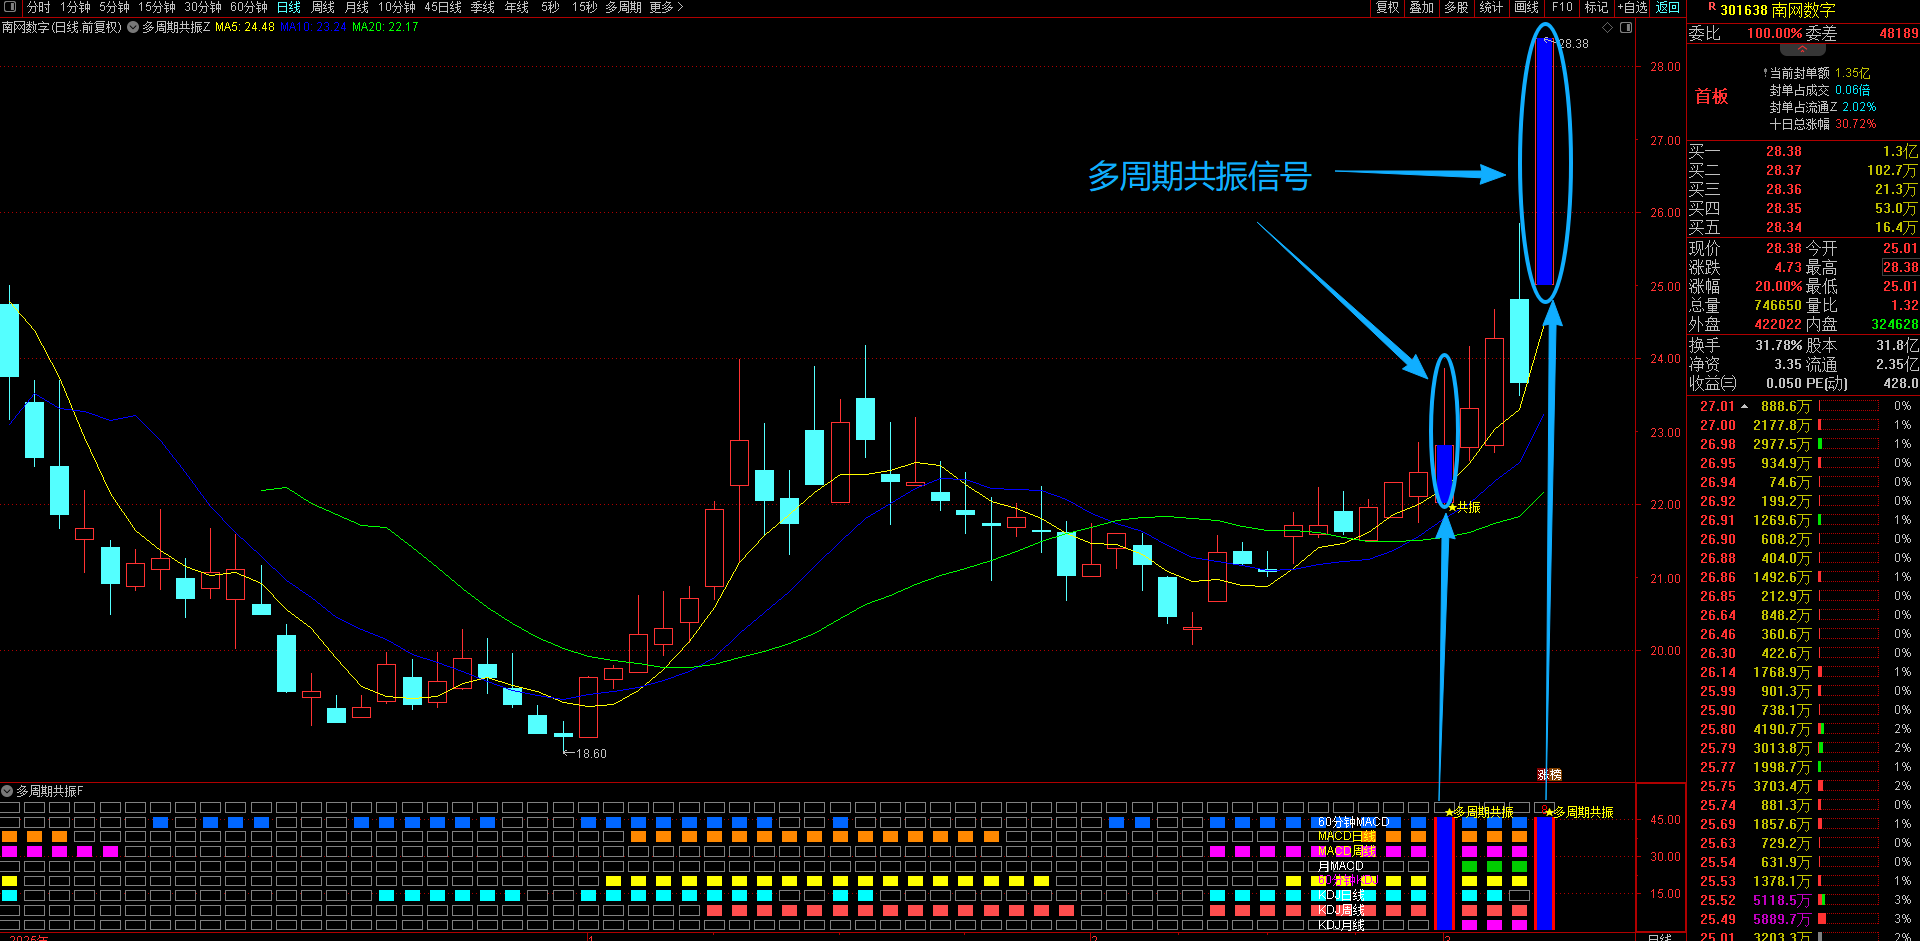Toggle the left sidebar panel icon
Screen dimensions: 1920x941
click(11, 7)
